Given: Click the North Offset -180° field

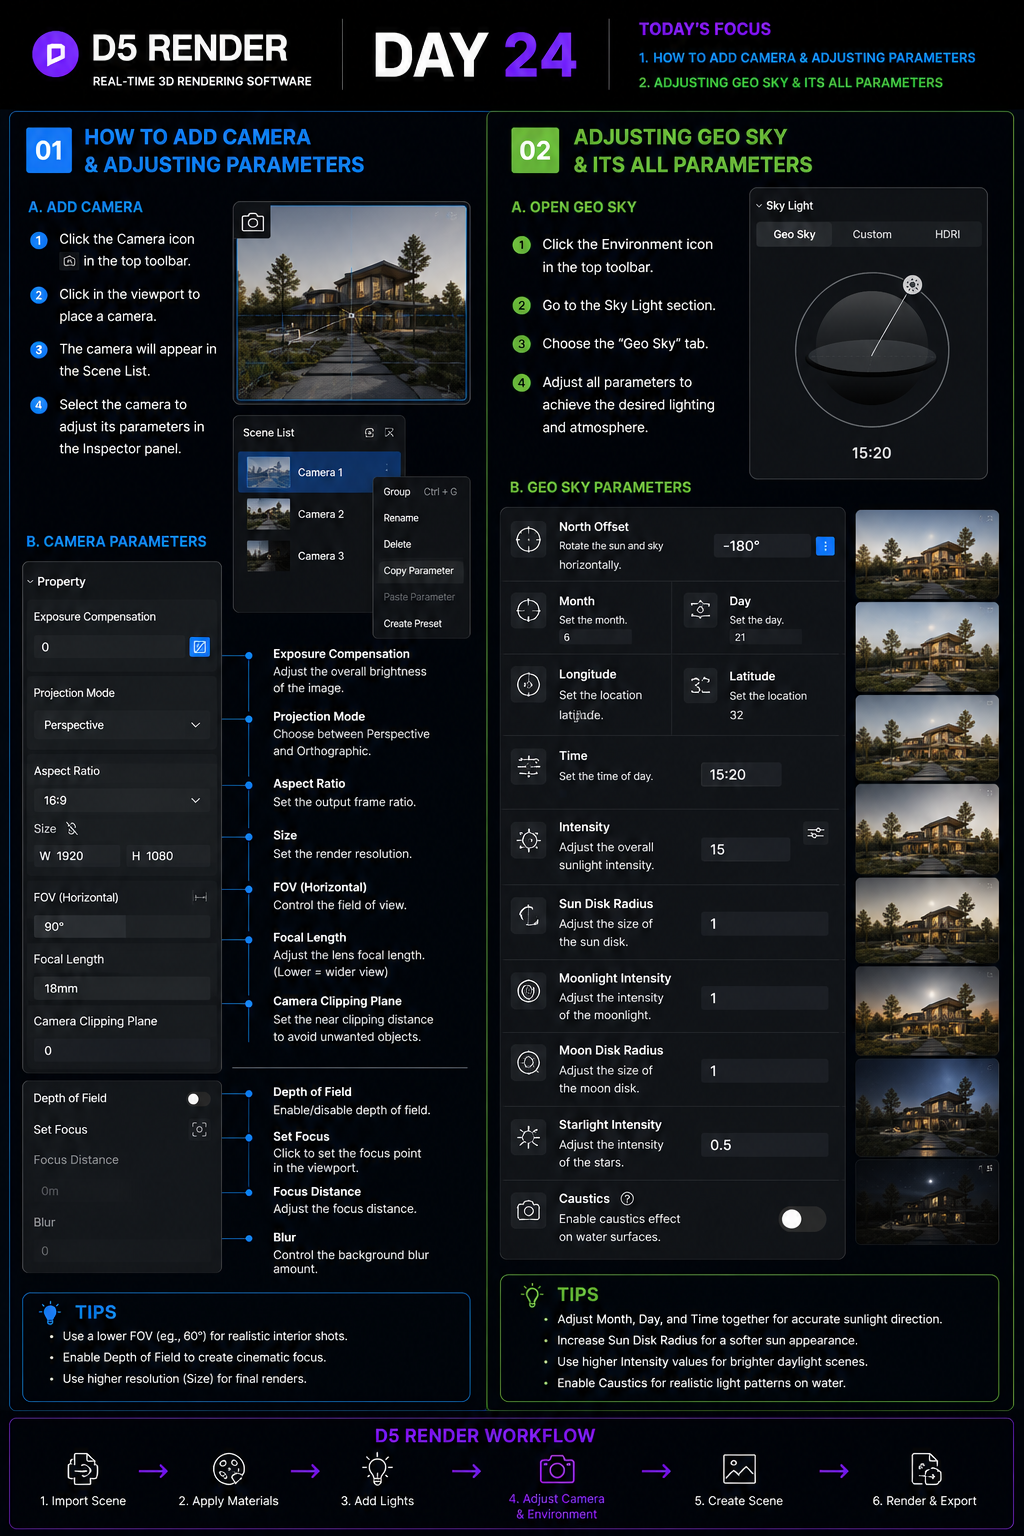Looking at the screenshot, I should 762,546.
